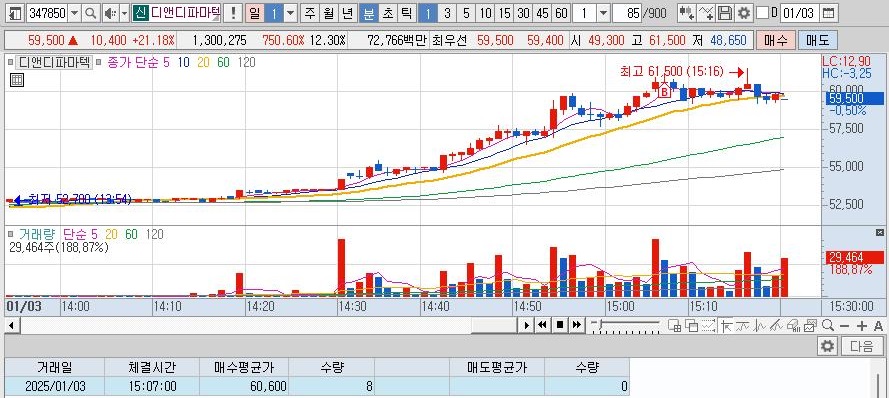
Task: Open the calendar date picker icon
Action: tap(828, 12)
